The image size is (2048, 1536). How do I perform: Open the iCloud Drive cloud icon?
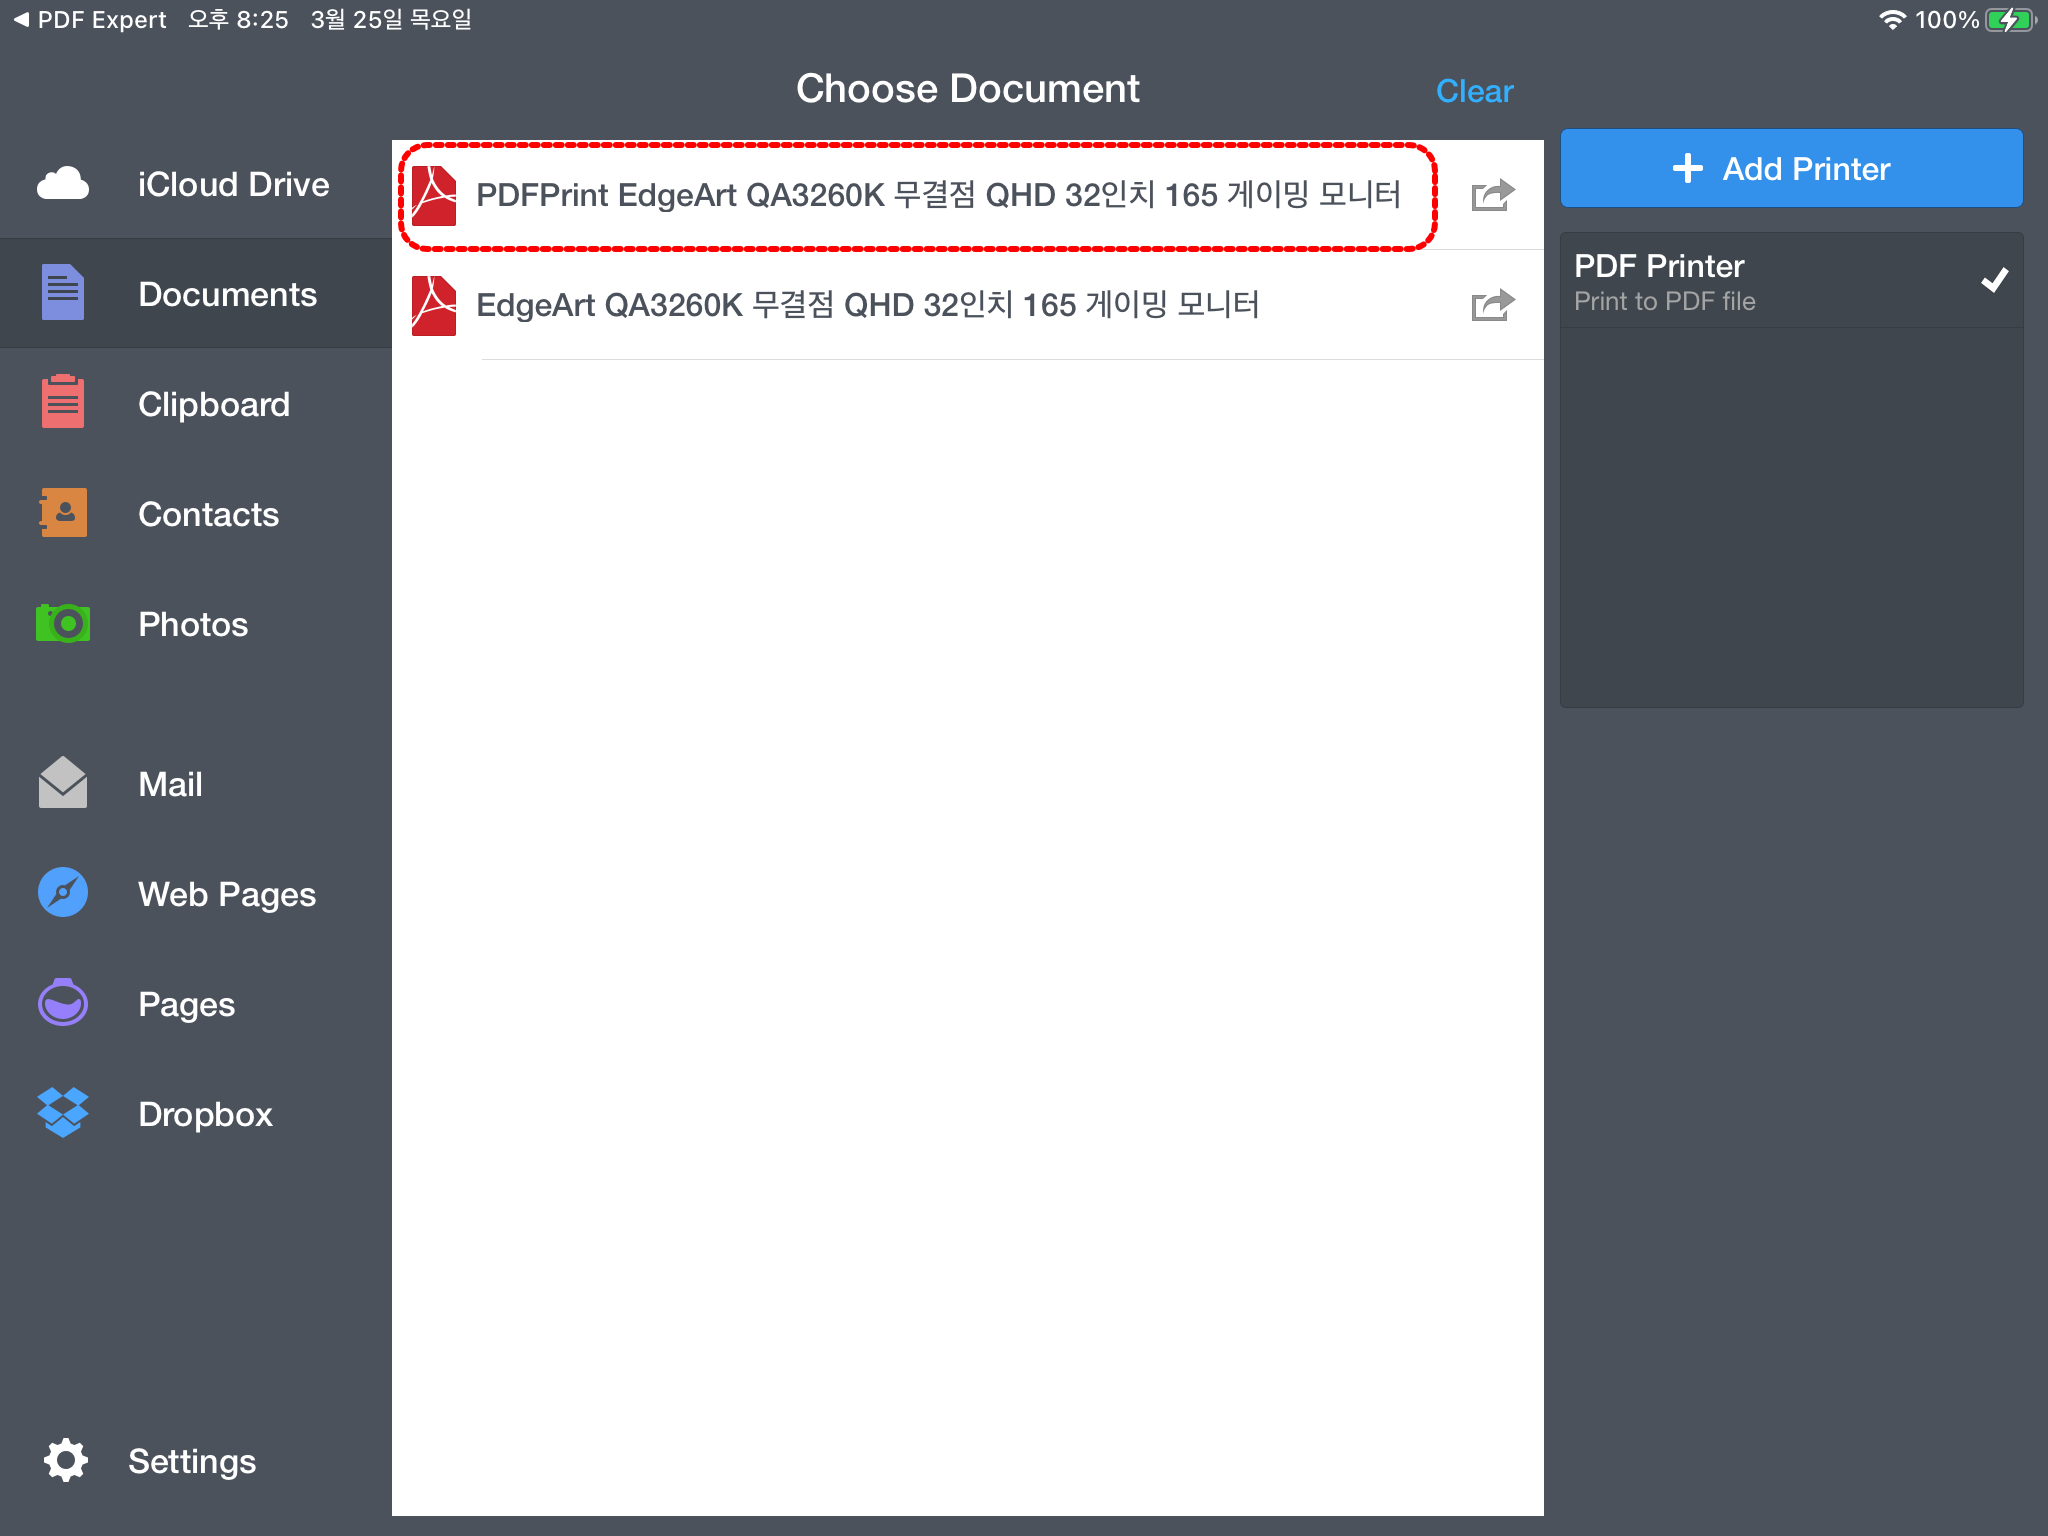(63, 185)
